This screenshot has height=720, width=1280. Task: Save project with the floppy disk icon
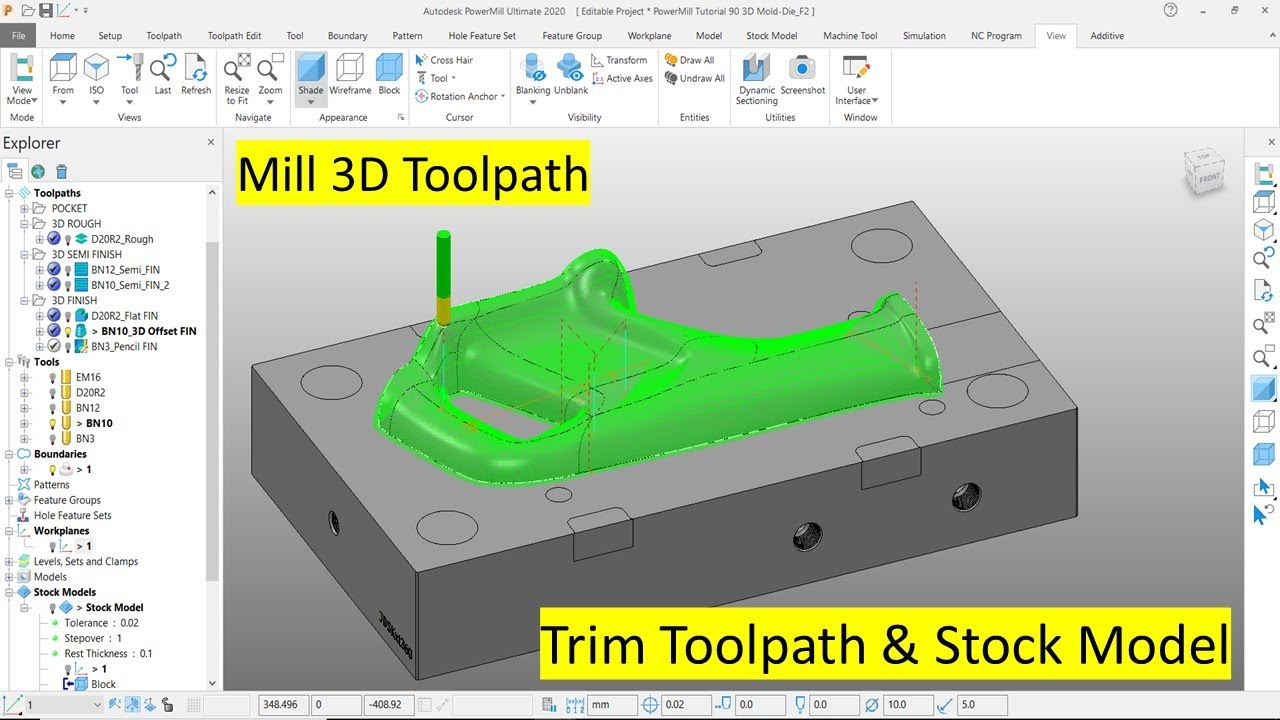point(47,10)
